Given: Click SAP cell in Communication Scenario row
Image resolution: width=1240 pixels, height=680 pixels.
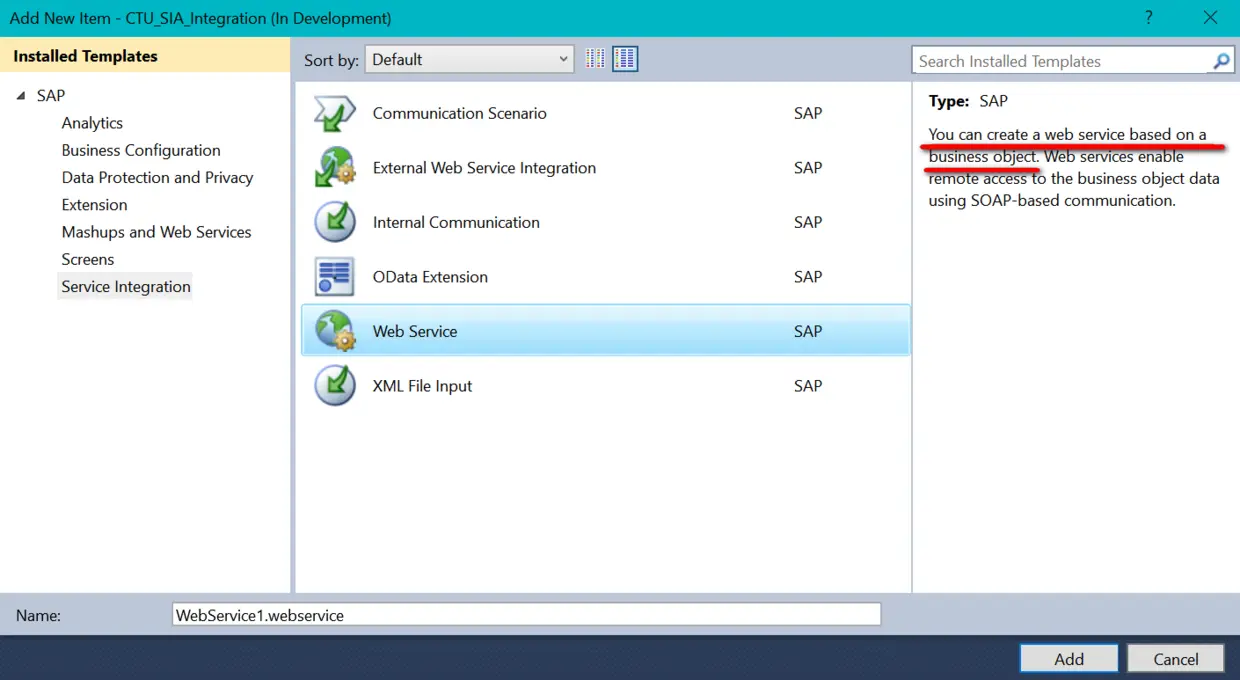Looking at the screenshot, I should [808, 113].
